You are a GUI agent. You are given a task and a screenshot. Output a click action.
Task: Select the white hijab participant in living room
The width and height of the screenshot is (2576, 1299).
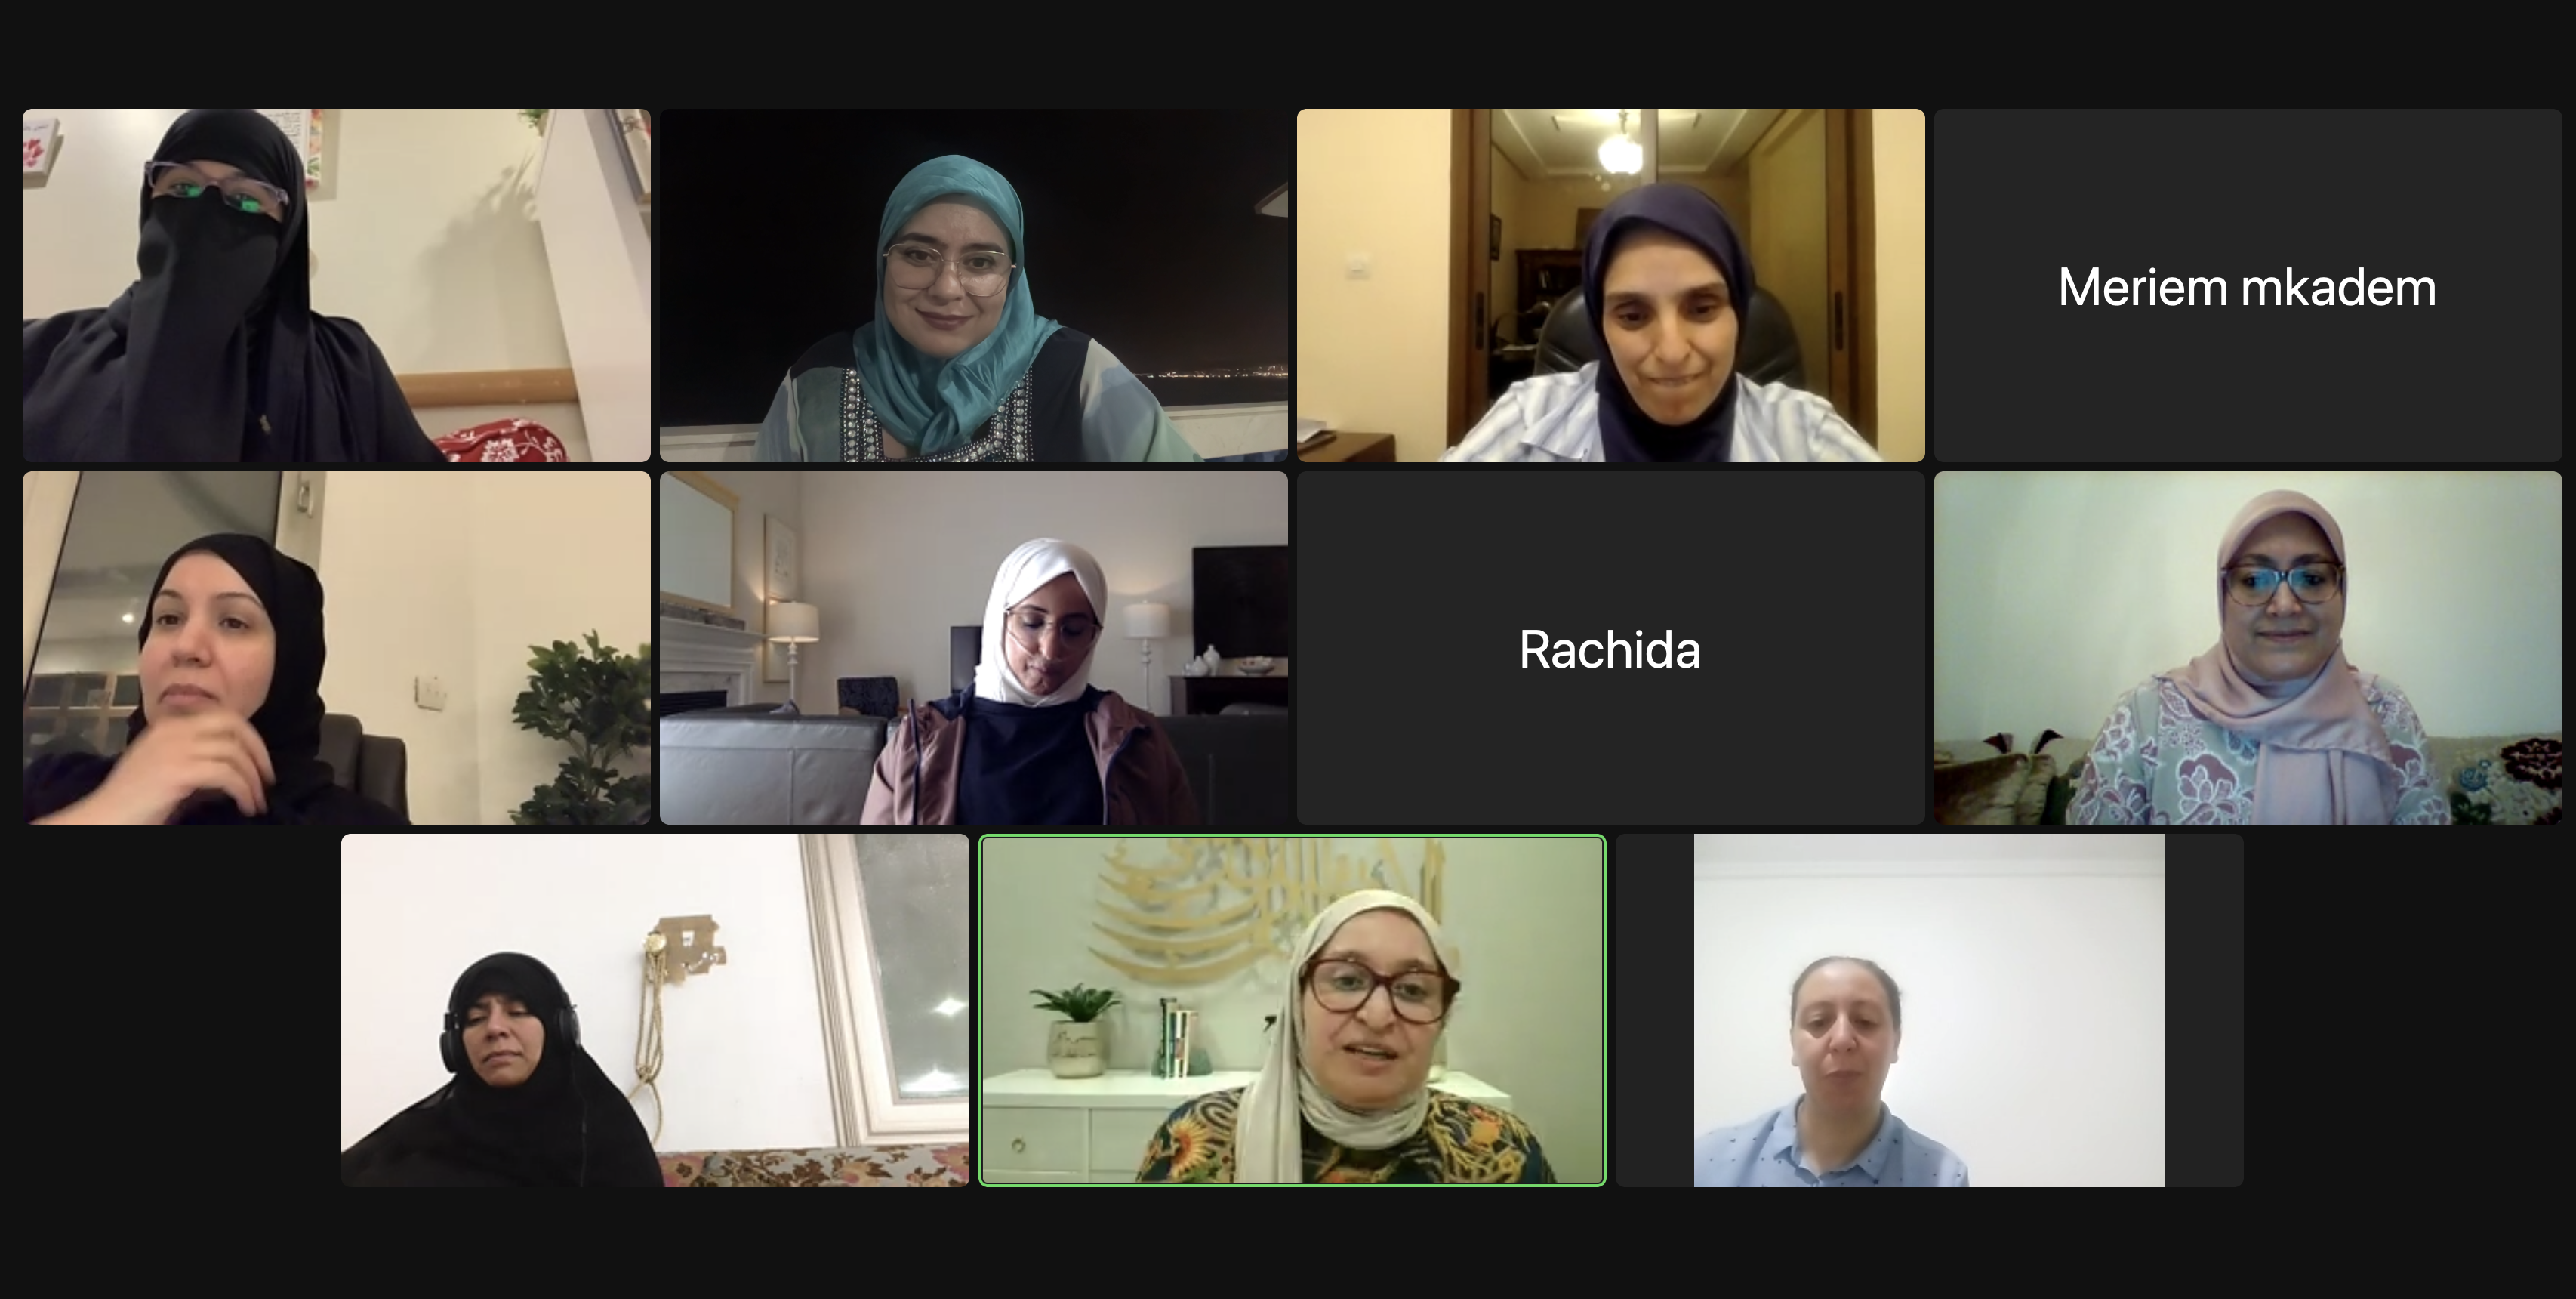tap(973, 648)
